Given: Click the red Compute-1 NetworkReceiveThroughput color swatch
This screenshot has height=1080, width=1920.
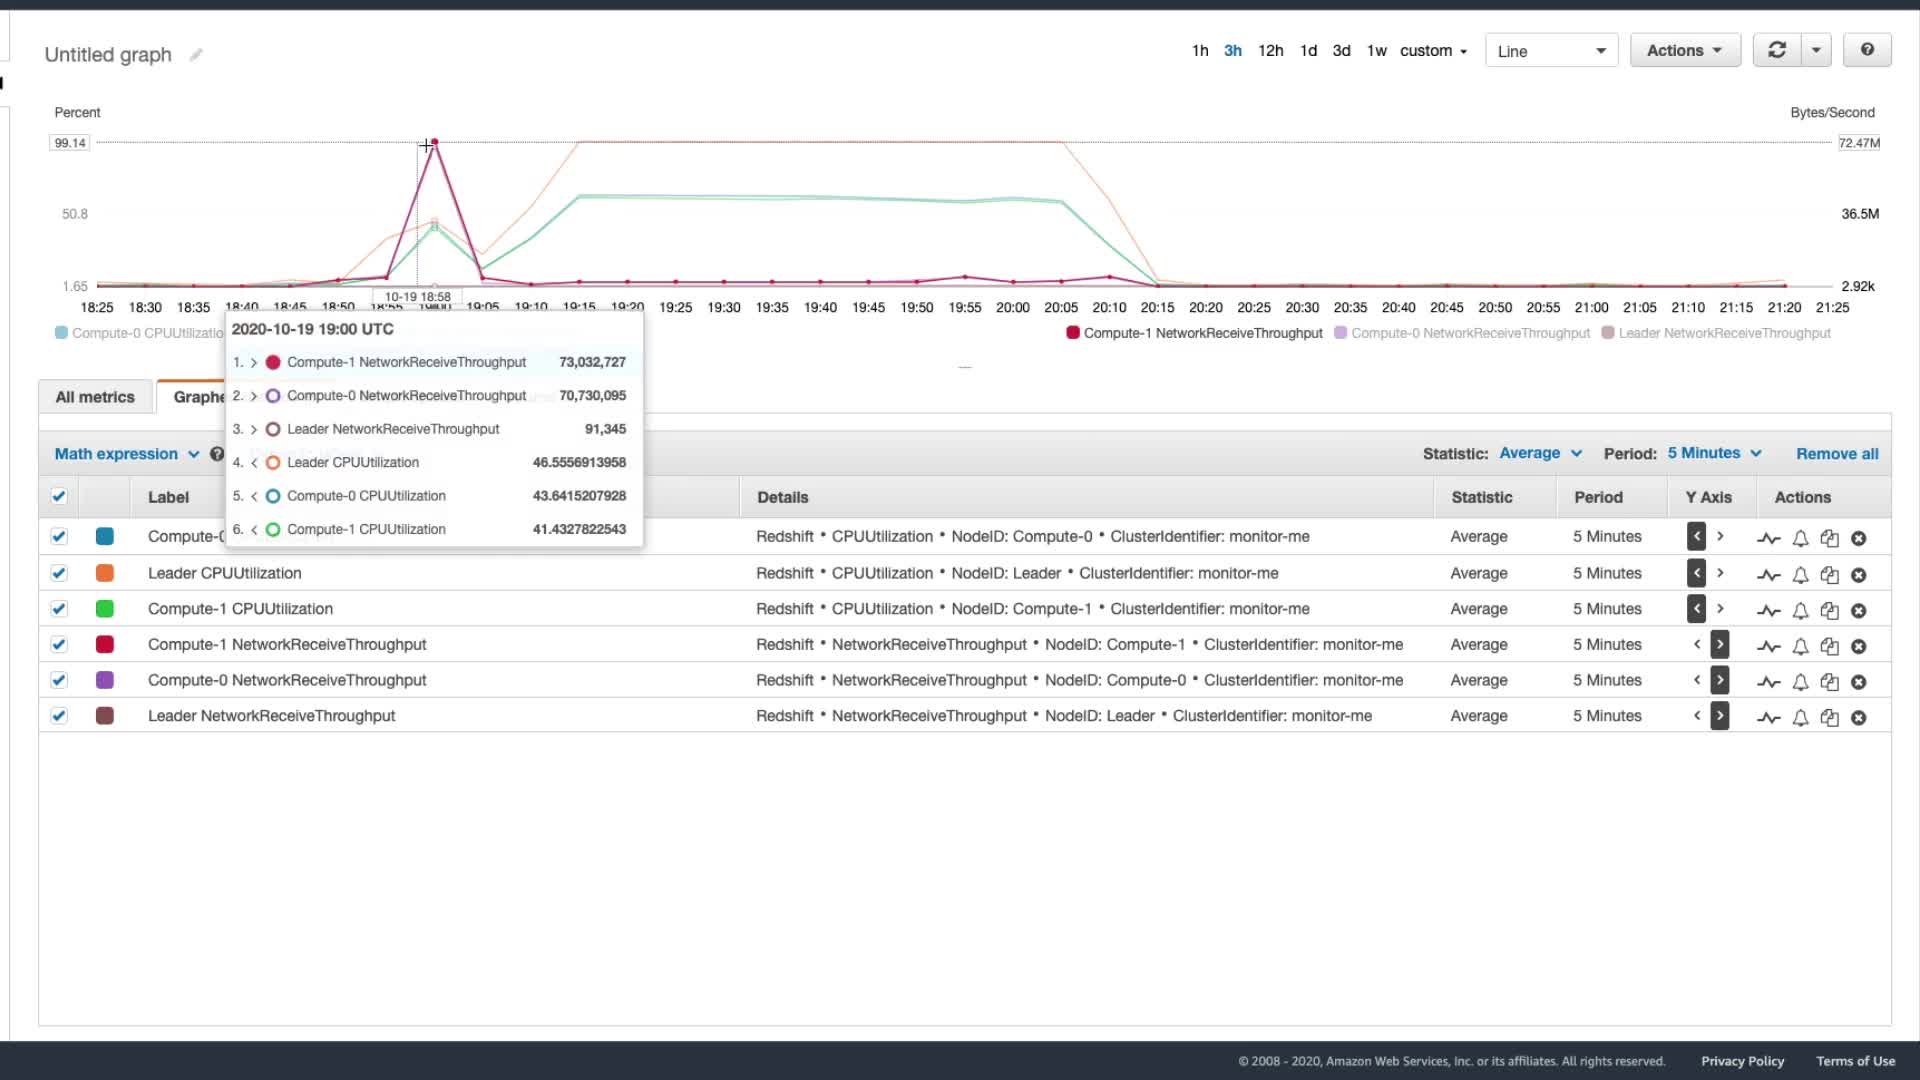Looking at the screenshot, I should (x=105, y=645).
